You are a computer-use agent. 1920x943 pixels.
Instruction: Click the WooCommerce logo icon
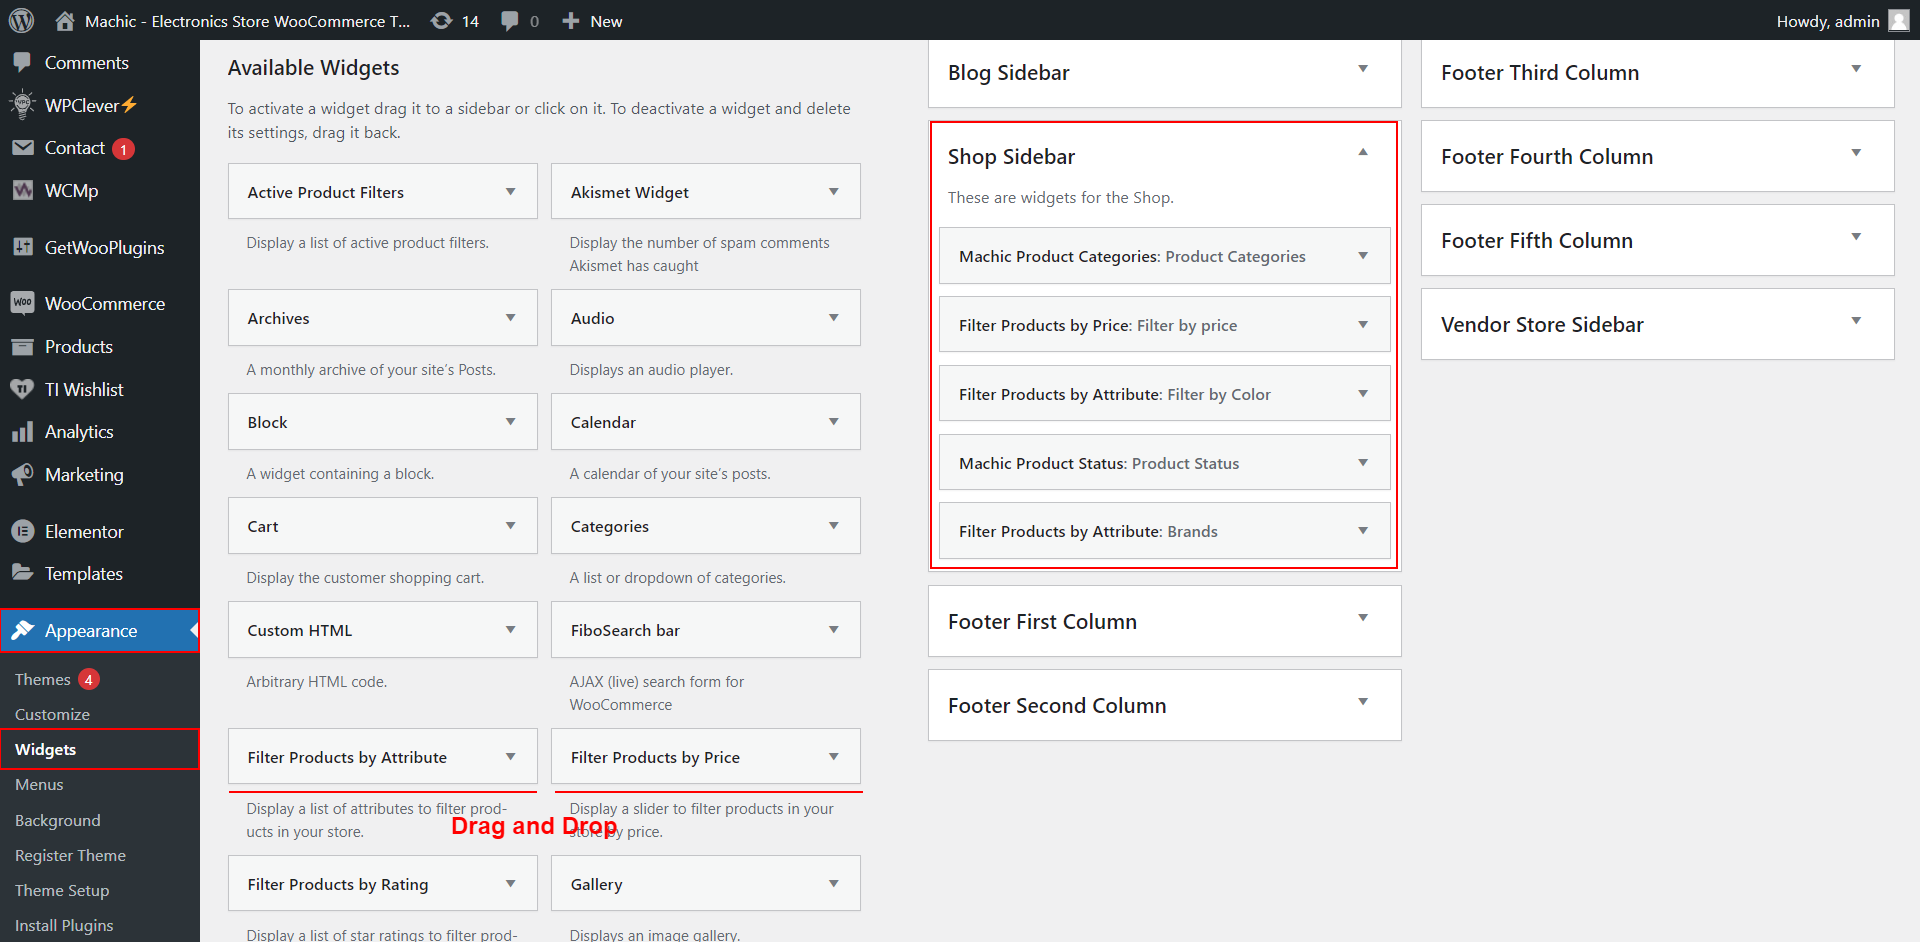pos(22,303)
